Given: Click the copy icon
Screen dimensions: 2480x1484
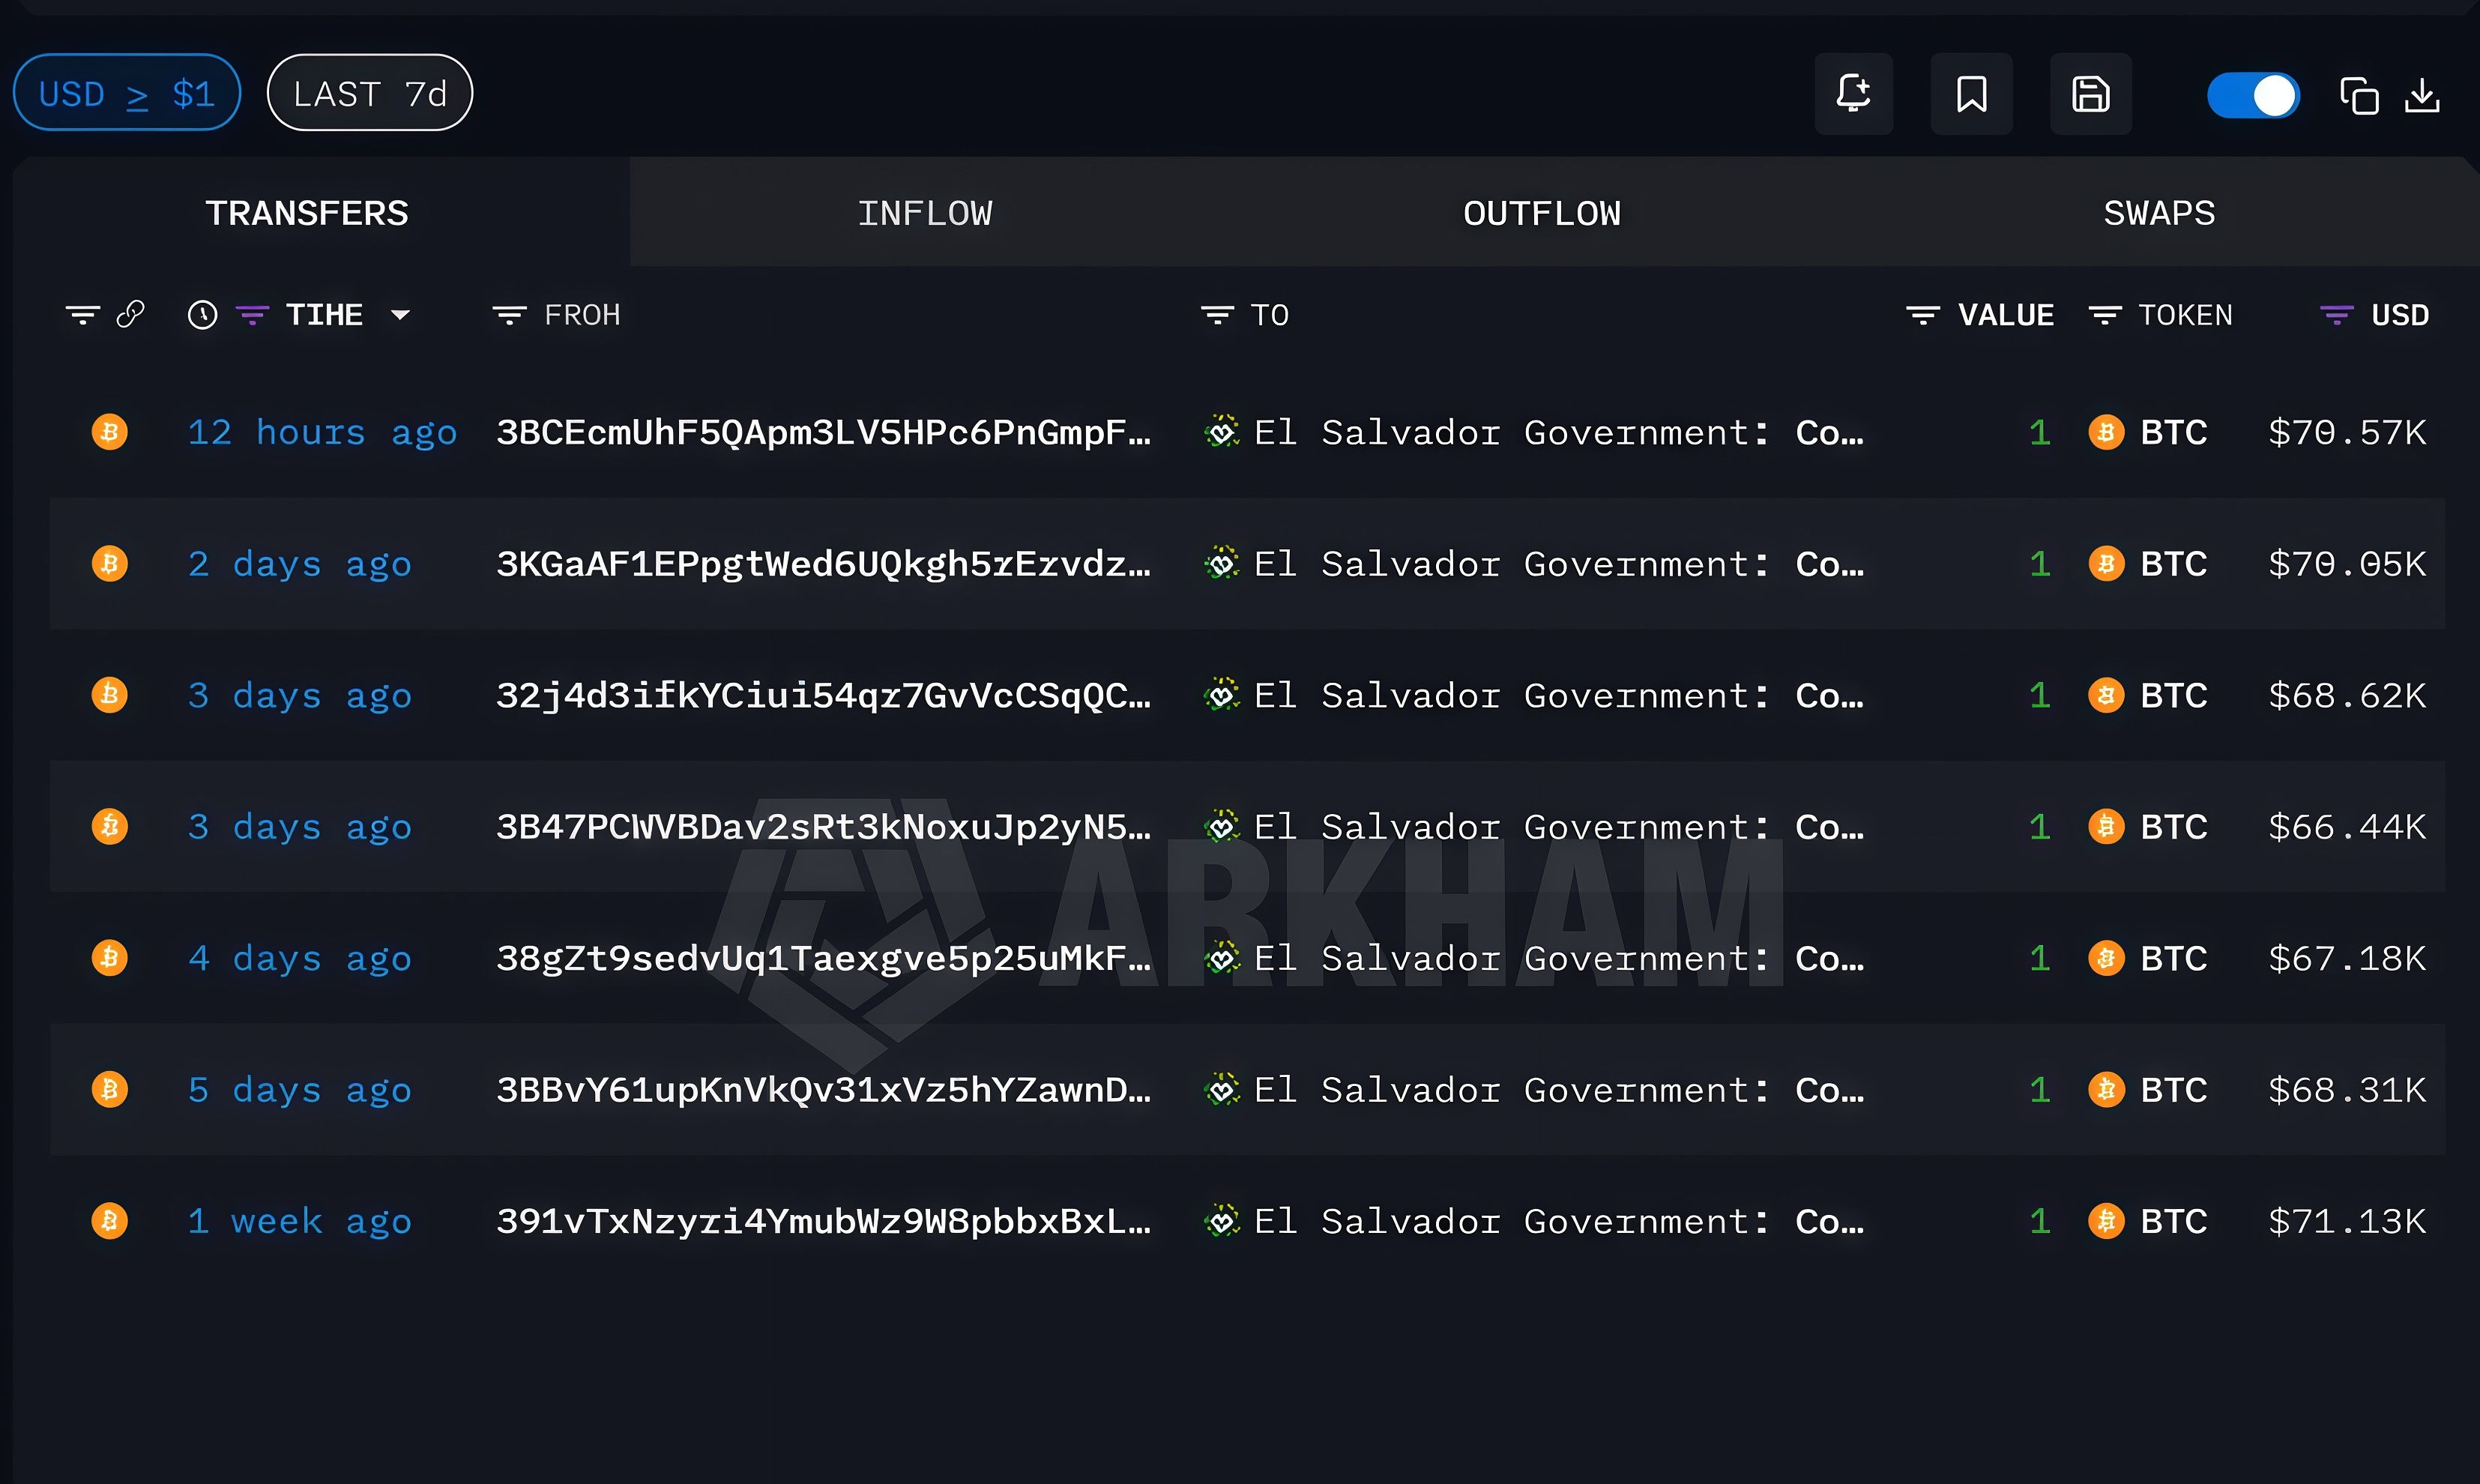Looking at the screenshot, I should 2359,96.
